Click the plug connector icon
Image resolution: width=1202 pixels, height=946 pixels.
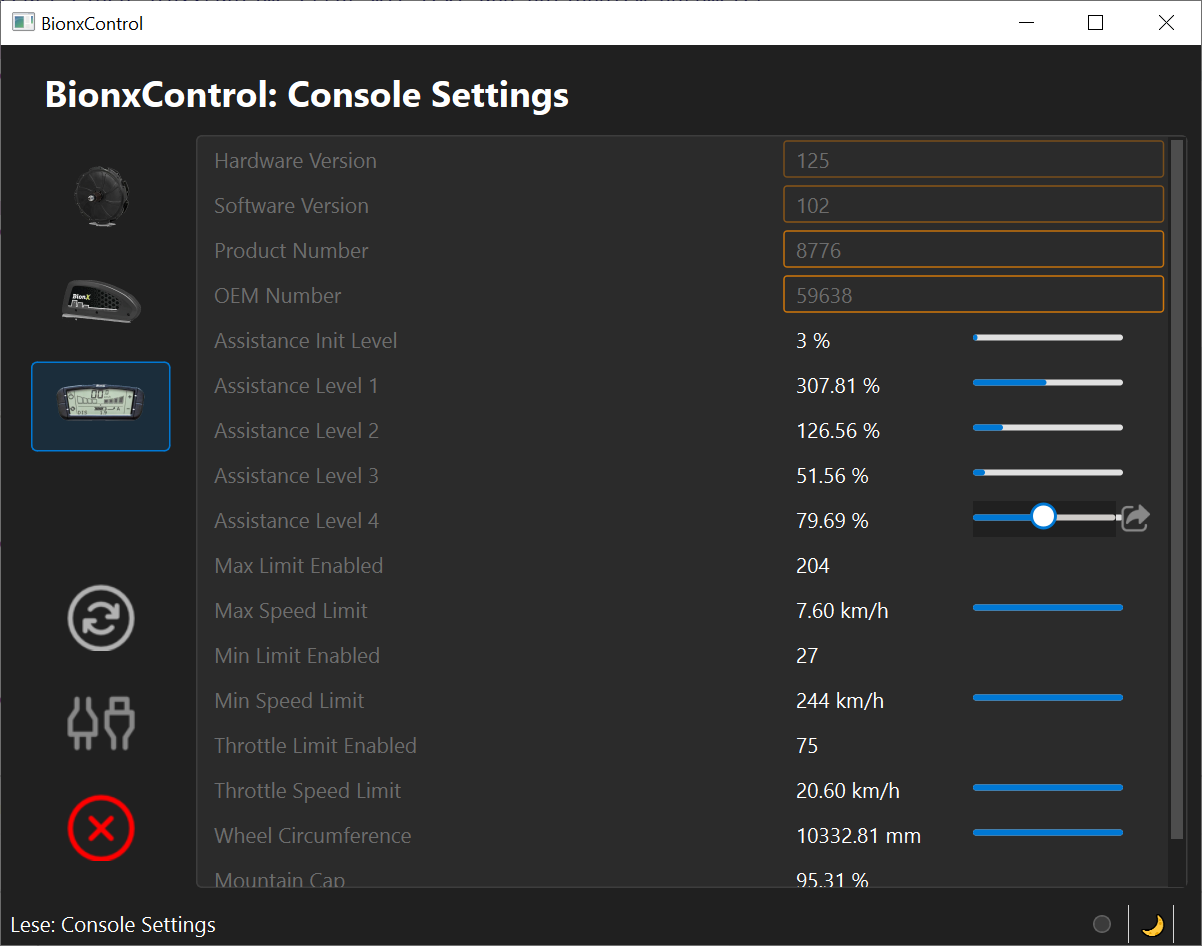point(101,723)
